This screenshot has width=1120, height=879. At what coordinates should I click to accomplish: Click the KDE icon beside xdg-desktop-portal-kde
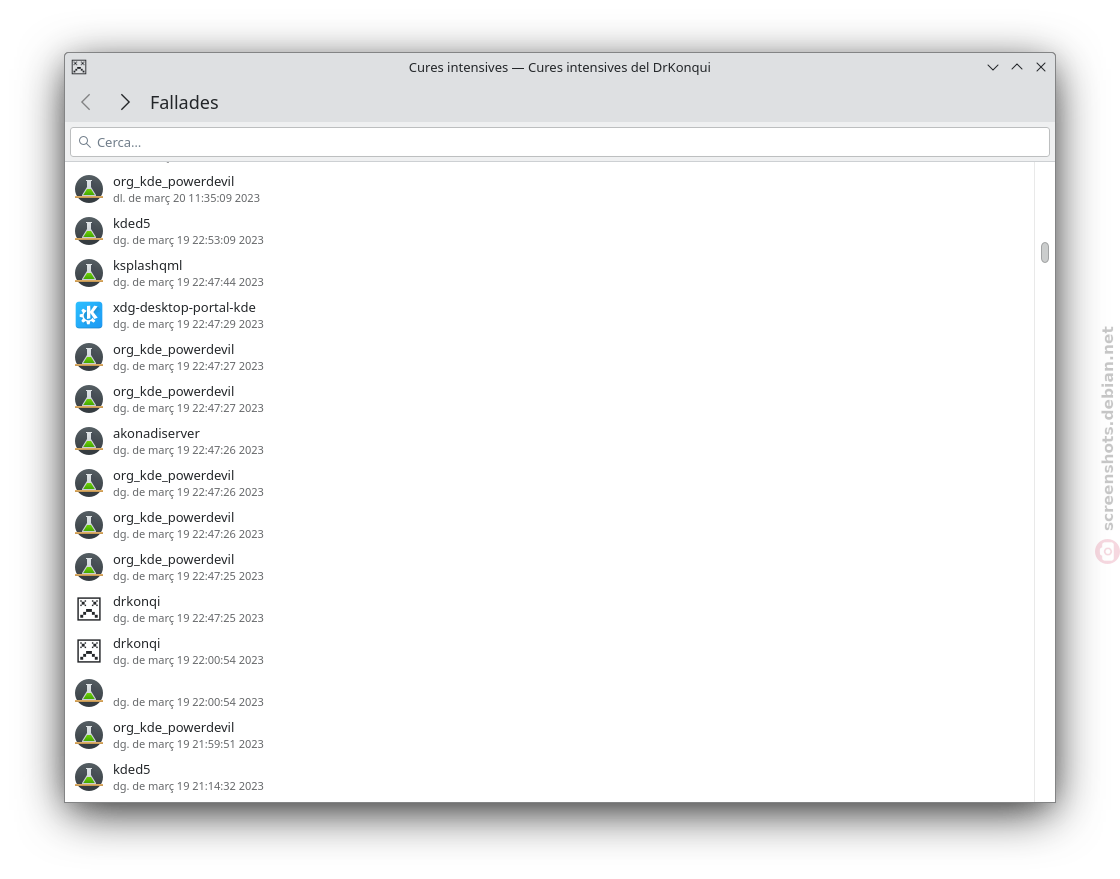coord(89,315)
